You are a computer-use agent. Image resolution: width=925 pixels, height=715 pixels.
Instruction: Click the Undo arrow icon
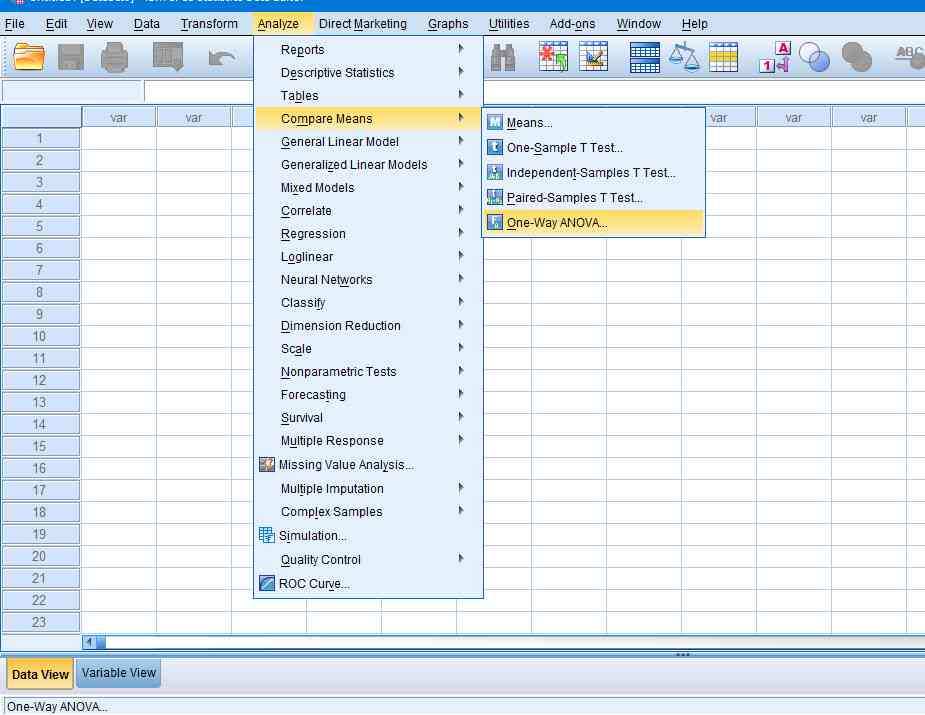pyautogui.click(x=222, y=58)
